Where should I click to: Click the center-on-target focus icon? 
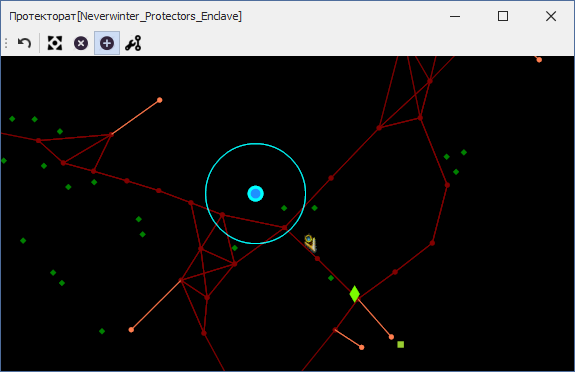coord(55,43)
